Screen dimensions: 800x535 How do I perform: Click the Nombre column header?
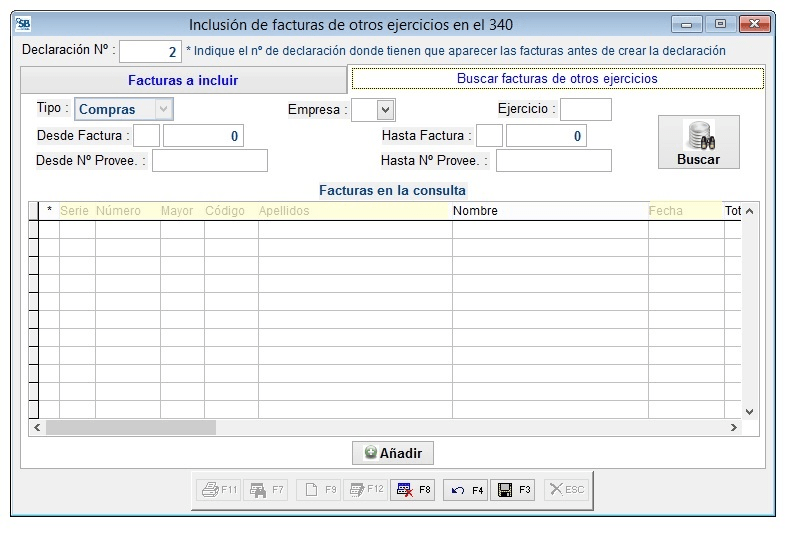click(x=550, y=211)
